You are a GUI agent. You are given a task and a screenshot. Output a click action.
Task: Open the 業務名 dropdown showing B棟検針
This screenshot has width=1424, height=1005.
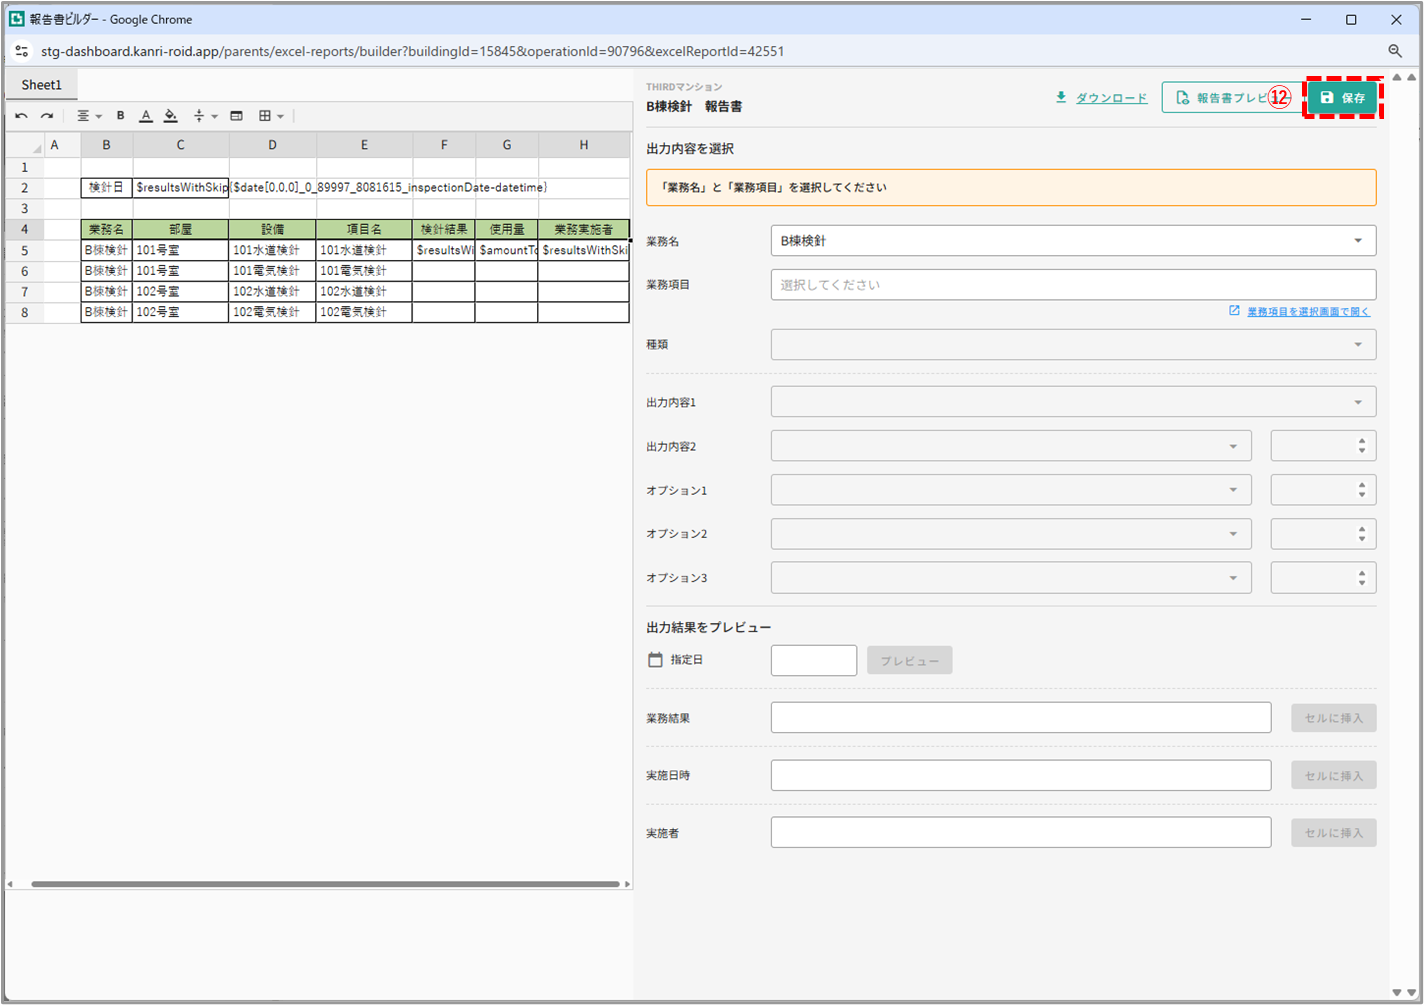1073,241
